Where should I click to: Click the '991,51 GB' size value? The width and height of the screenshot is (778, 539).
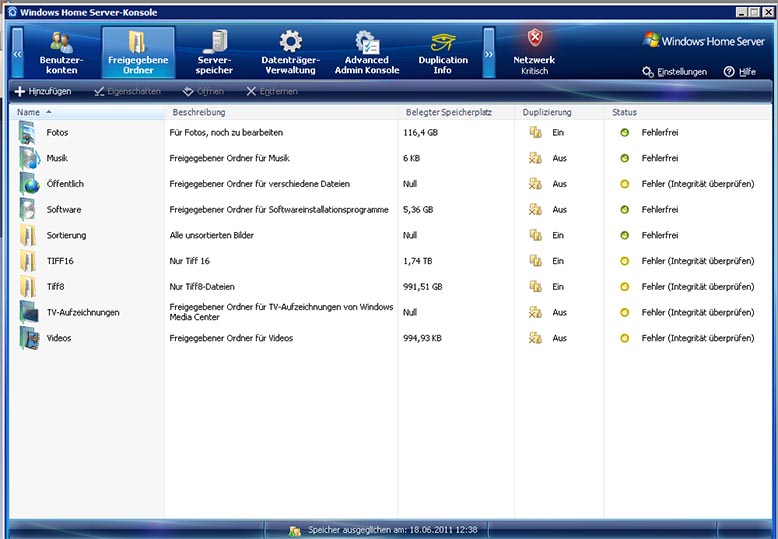click(422, 287)
